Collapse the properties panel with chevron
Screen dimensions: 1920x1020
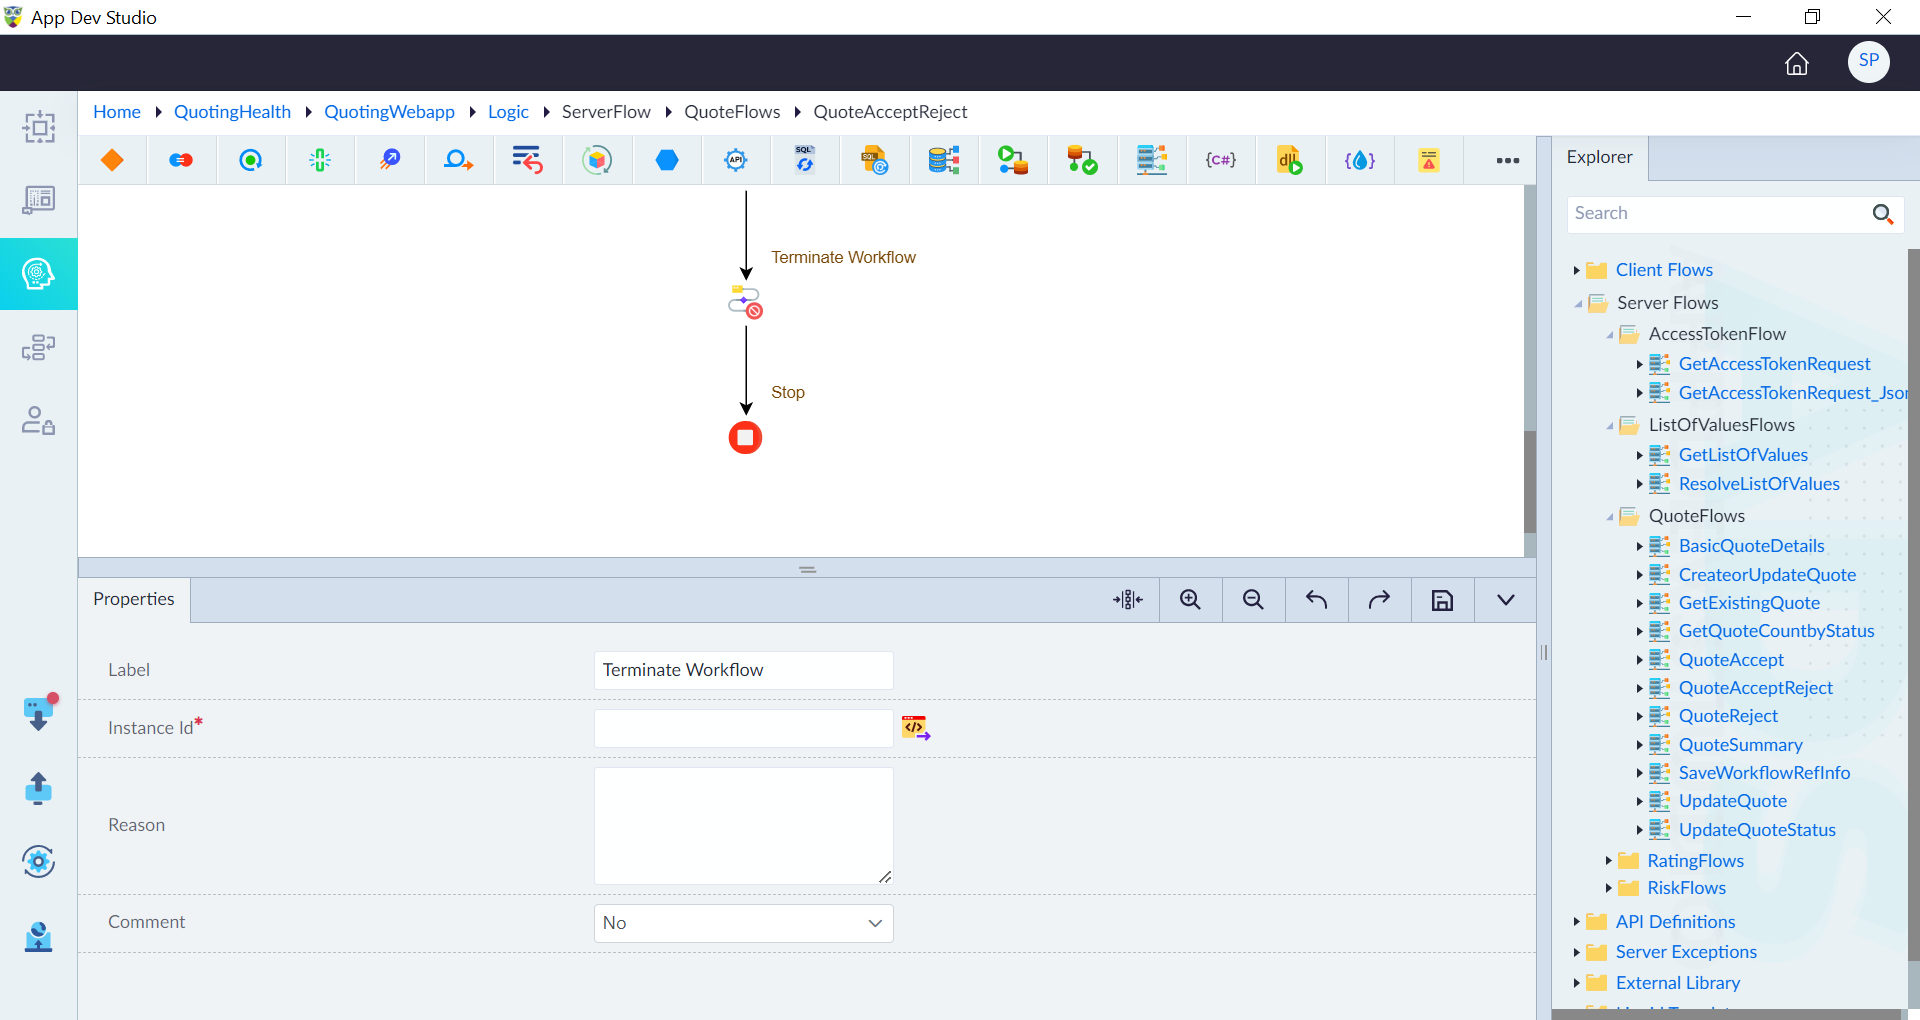coord(1505,600)
